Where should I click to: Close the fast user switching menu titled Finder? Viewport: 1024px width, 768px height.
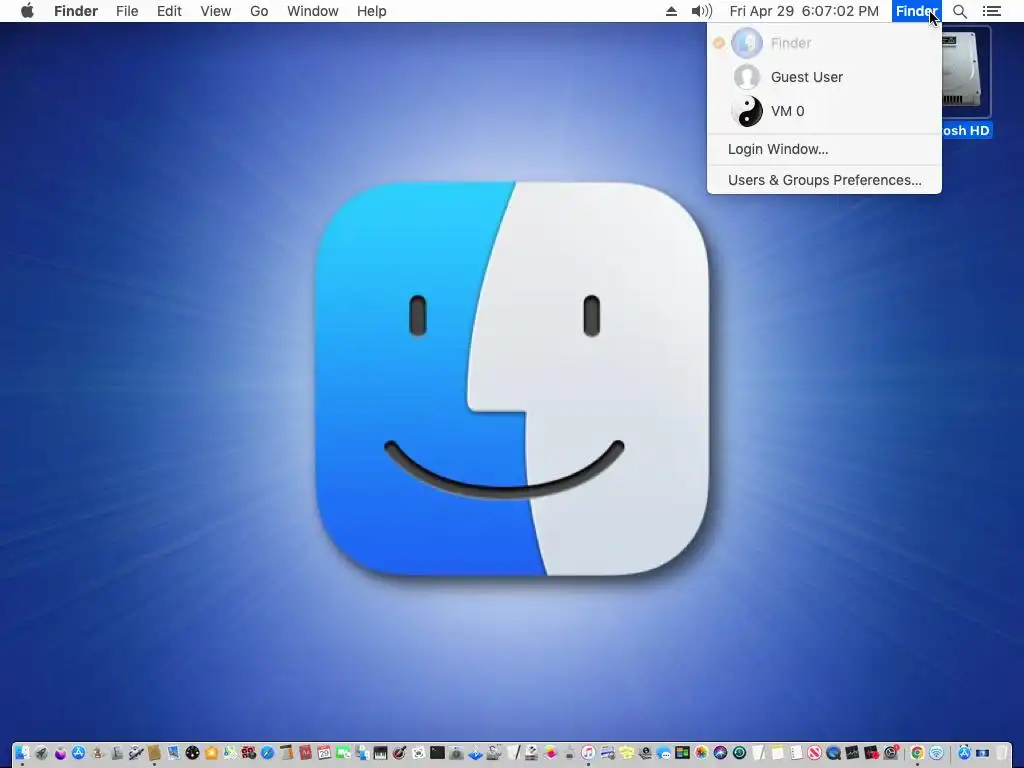(x=916, y=11)
